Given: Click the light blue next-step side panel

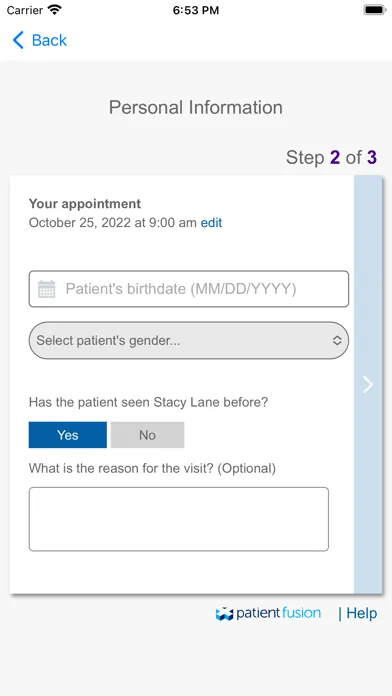Looking at the screenshot, I should point(368,384).
